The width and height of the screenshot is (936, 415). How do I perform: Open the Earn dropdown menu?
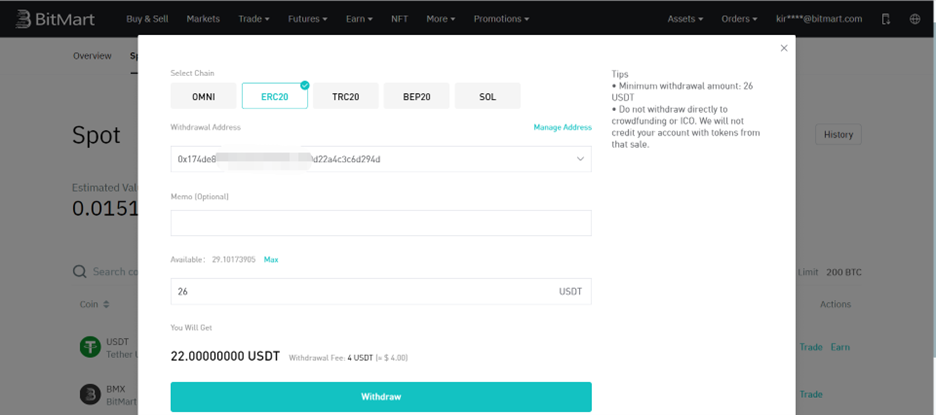click(359, 19)
